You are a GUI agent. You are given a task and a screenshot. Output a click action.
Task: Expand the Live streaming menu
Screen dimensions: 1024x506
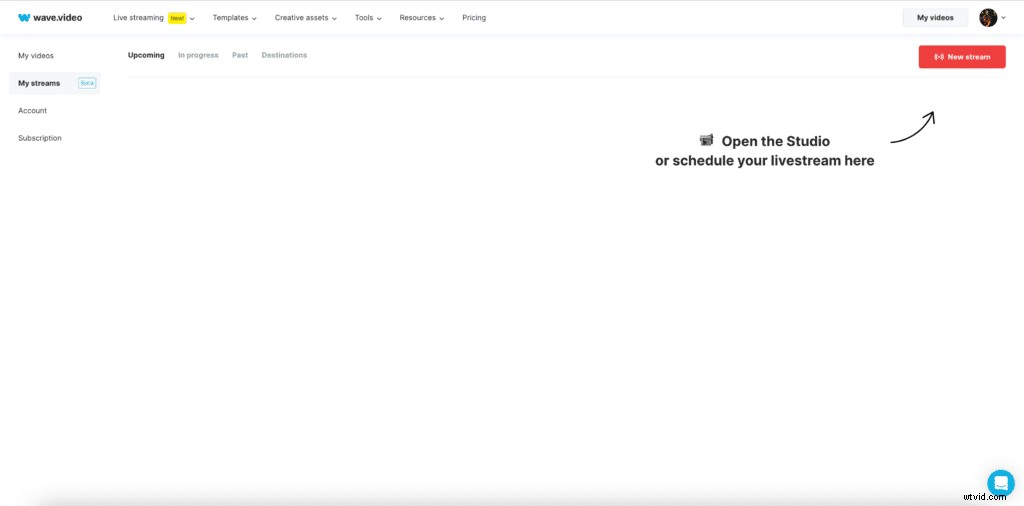(x=139, y=18)
